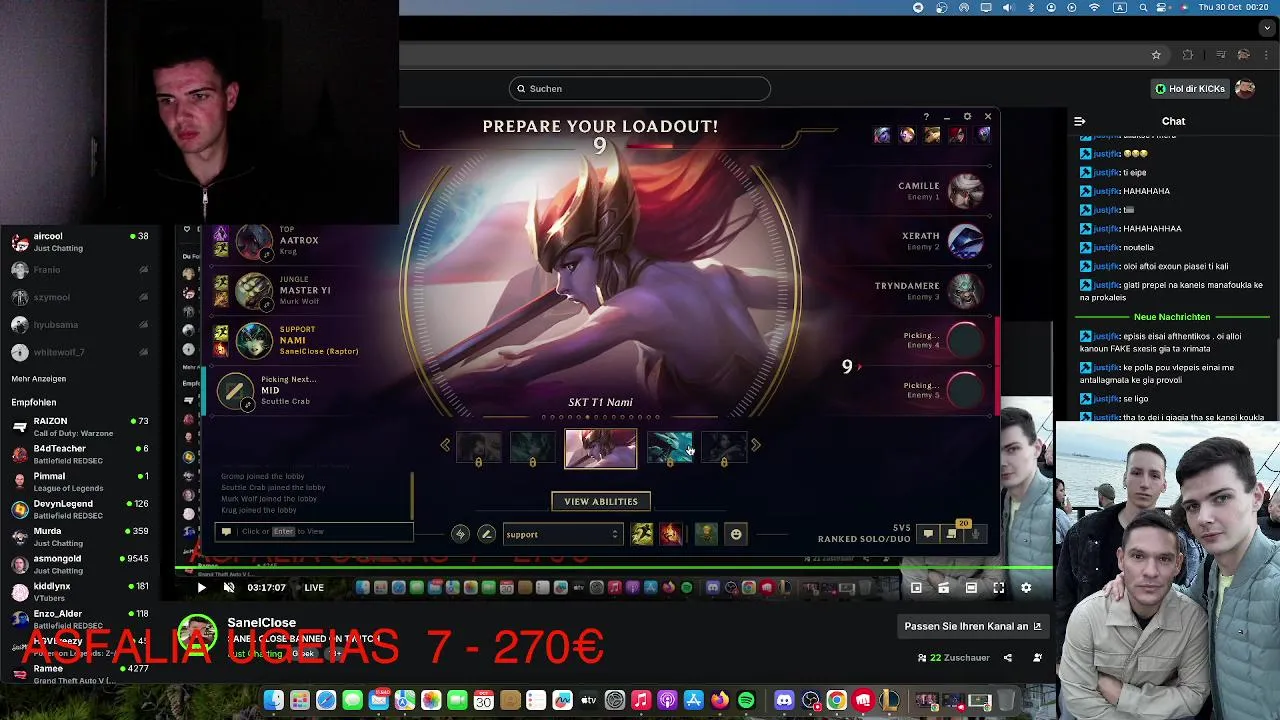
Task: Jump to Neue Nachrichten in chat
Action: [x=1172, y=317]
